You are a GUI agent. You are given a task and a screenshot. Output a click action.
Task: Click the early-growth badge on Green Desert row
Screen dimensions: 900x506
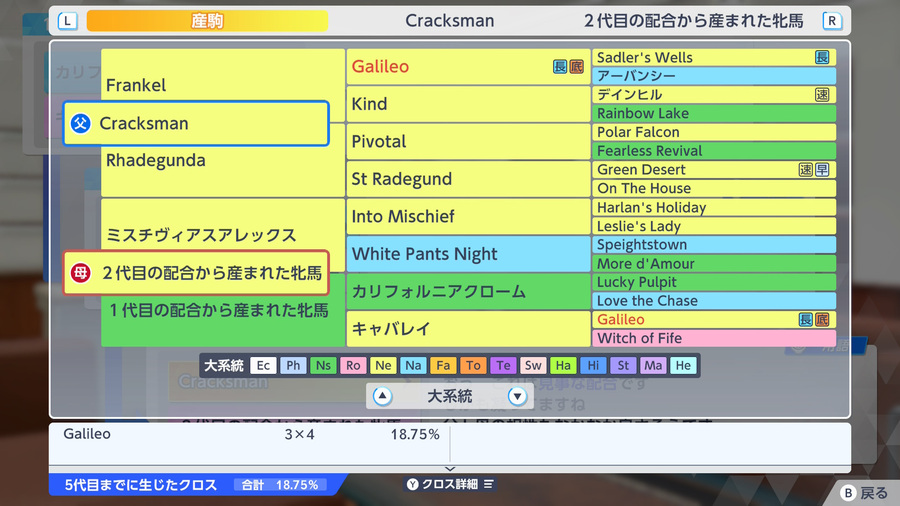[822, 170]
